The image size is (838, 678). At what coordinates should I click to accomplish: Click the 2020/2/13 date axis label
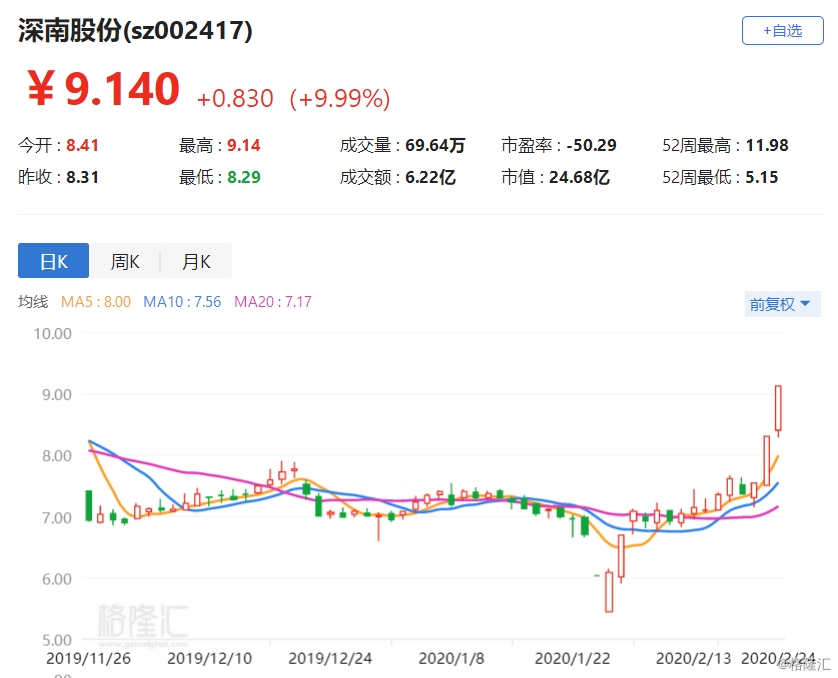pyautogui.click(x=693, y=659)
